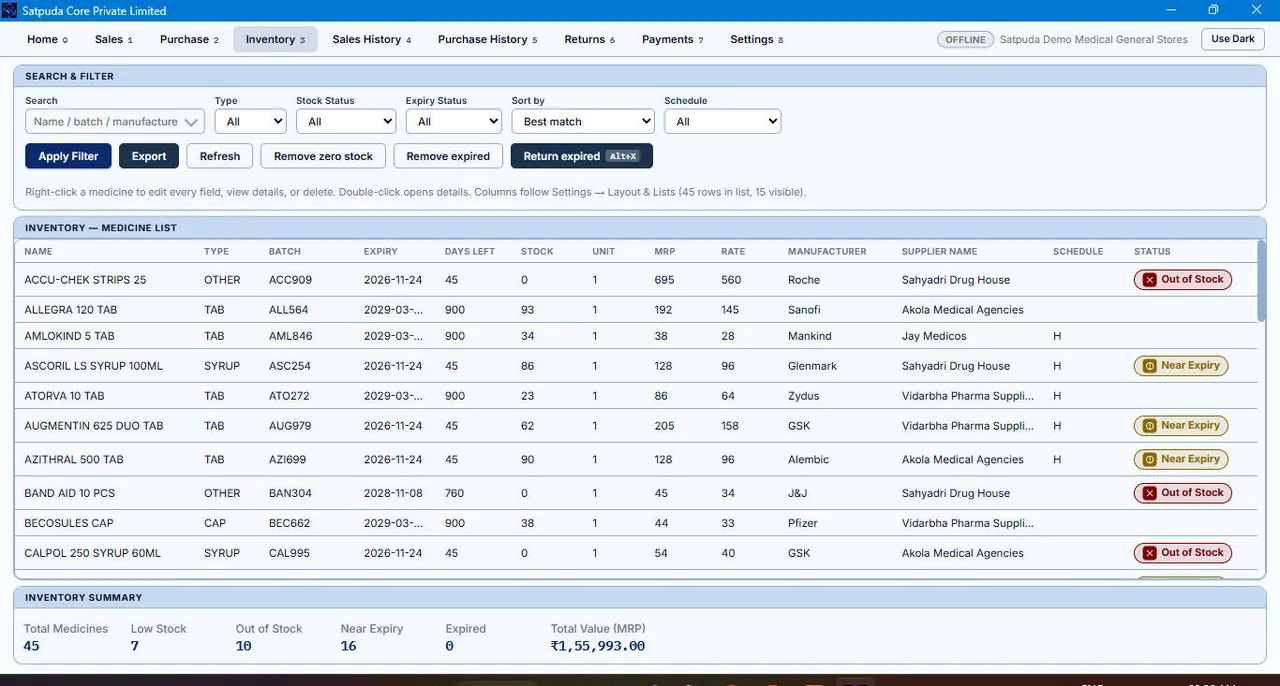Click the Satpuda app icon in title bar
Viewport: 1280px width, 686px height.
[x=11, y=10]
